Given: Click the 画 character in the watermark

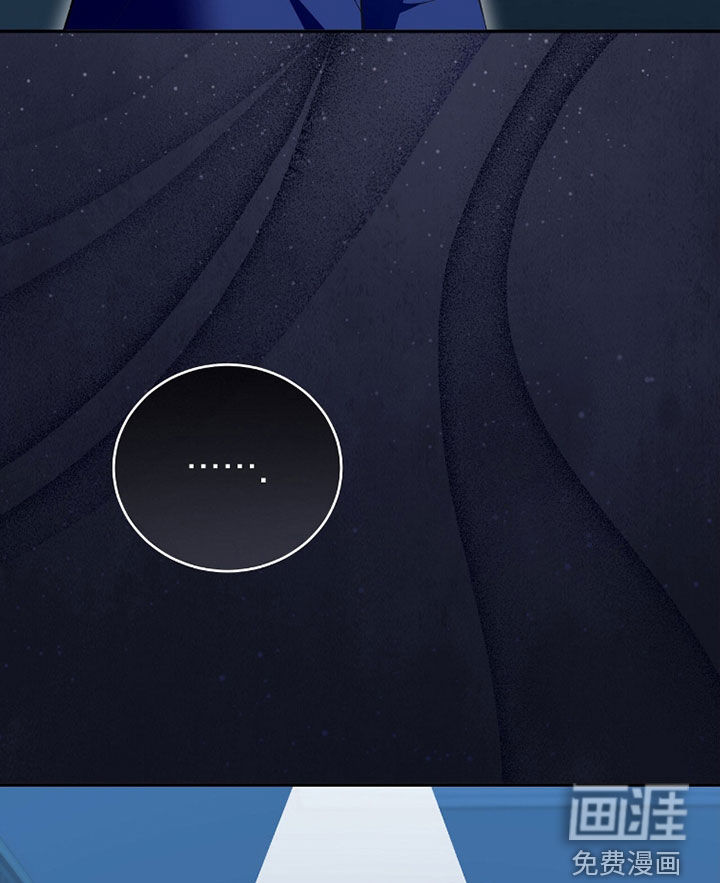Looking at the screenshot, I should pyautogui.click(x=599, y=814).
